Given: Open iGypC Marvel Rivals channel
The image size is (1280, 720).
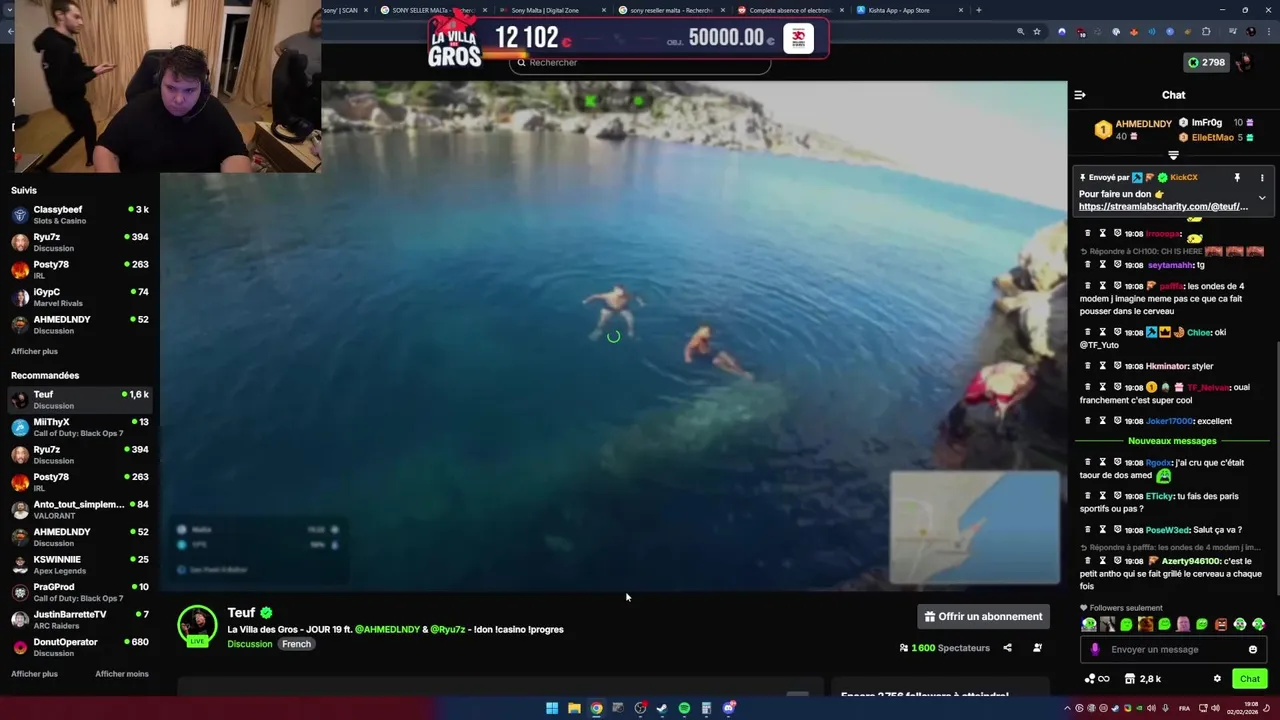Looking at the screenshot, I should (x=80, y=297).
